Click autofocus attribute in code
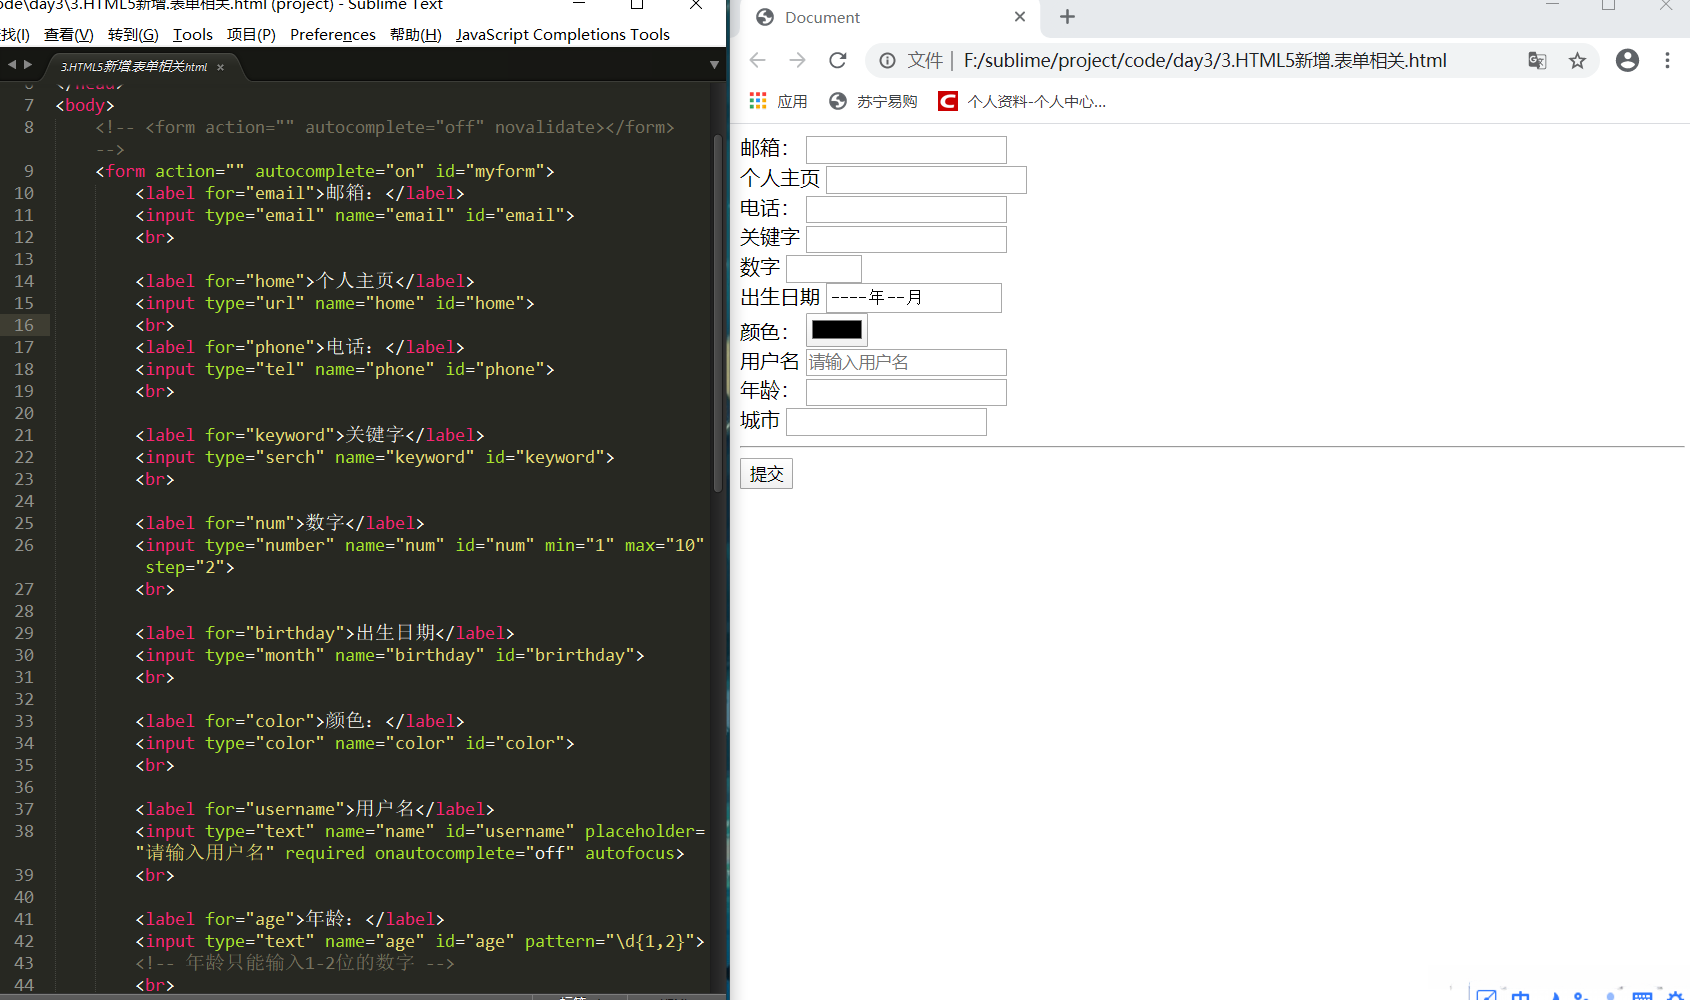 (630, 853)
